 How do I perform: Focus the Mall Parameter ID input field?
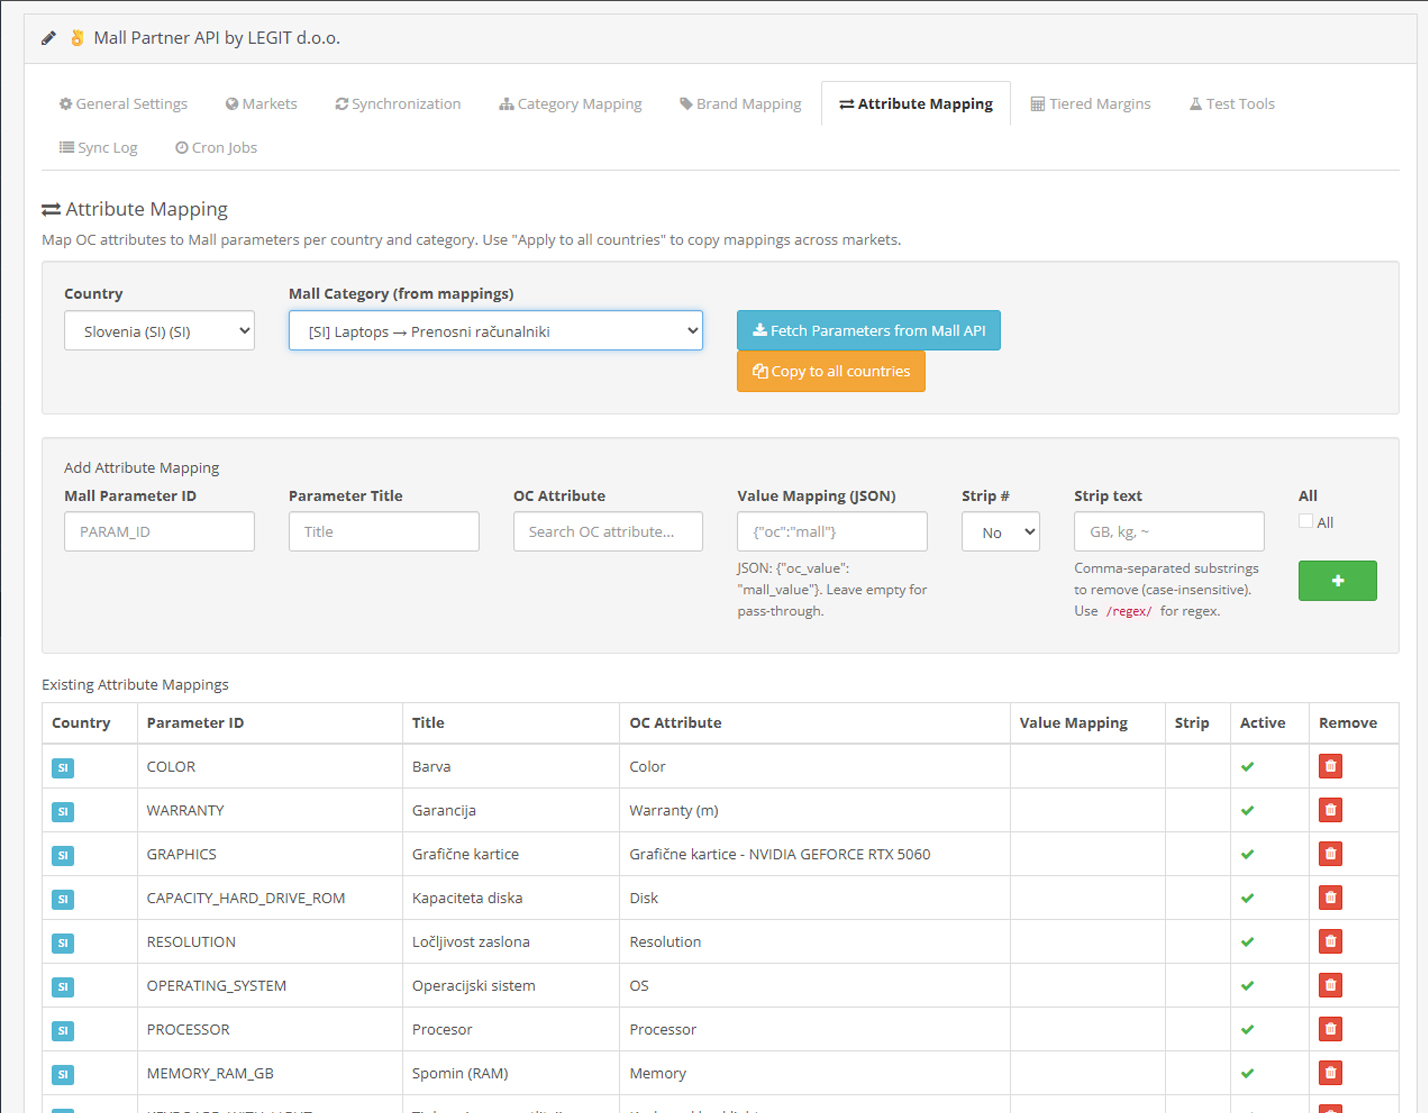pyautogui.click(x=159, y=532)
